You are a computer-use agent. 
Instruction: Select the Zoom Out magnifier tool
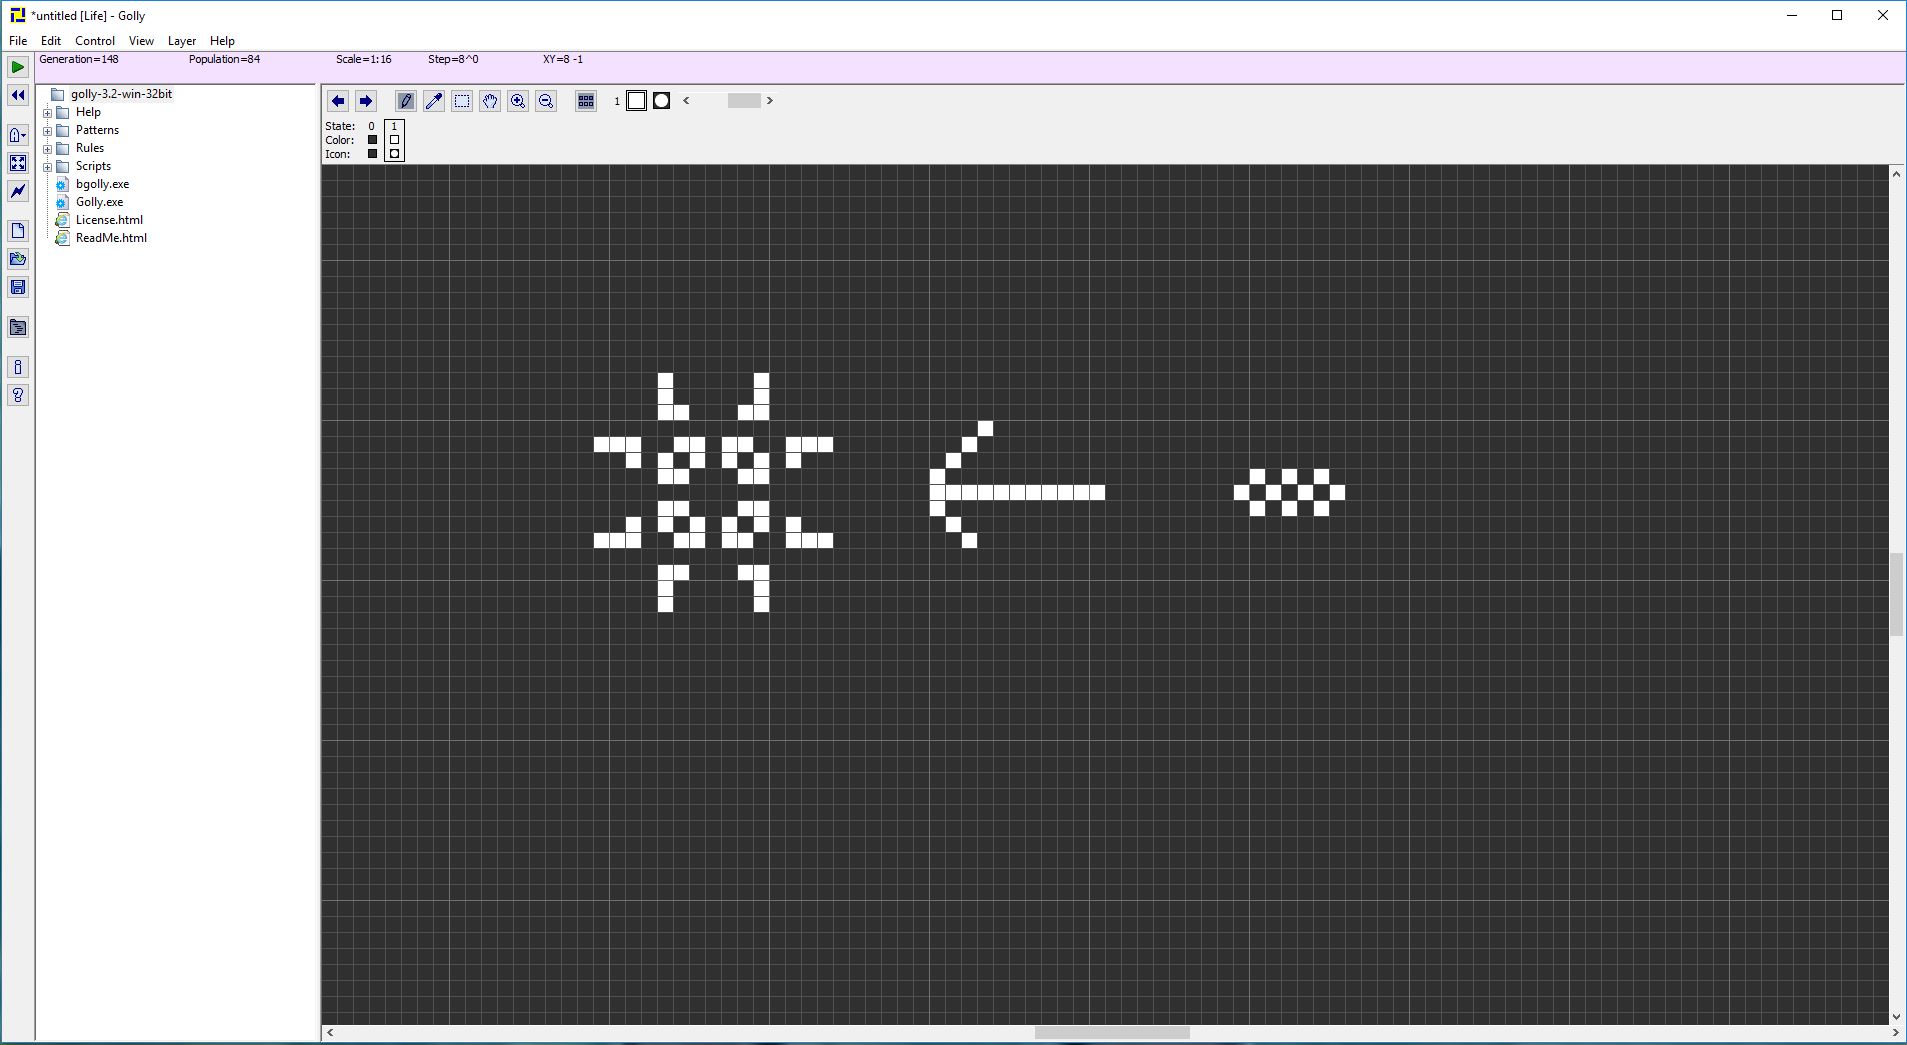pos(546,101)
